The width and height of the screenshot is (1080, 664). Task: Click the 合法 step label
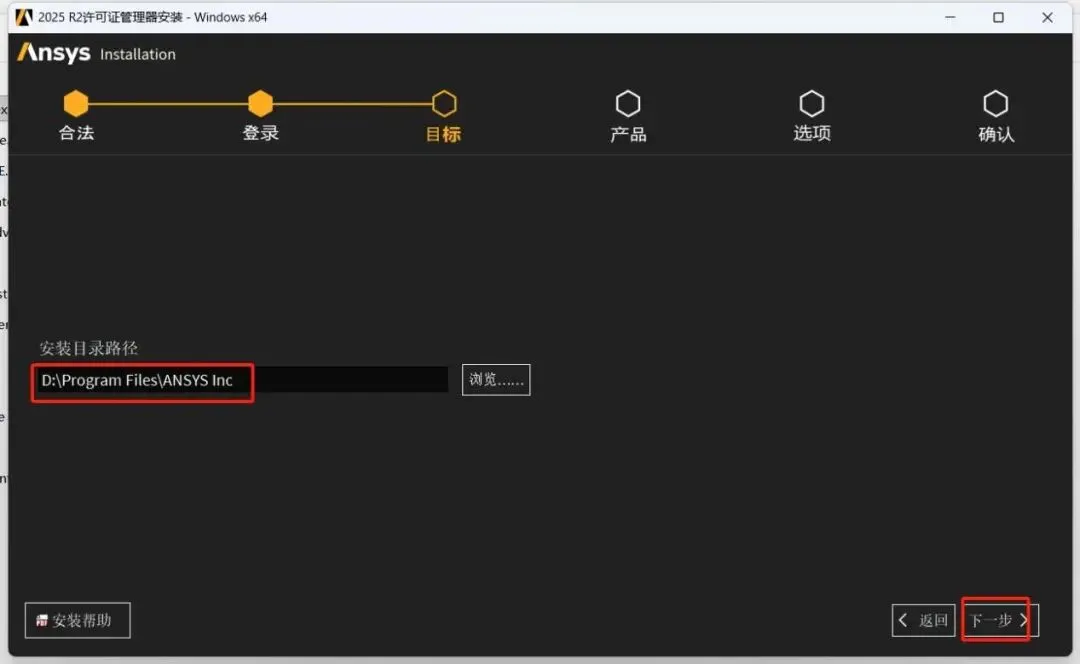(76, 133)
